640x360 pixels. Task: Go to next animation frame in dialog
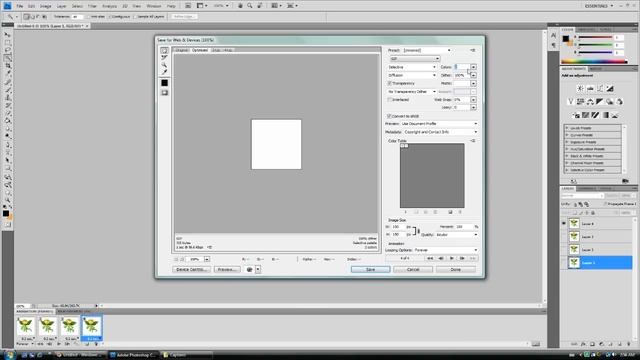point(462,258)
